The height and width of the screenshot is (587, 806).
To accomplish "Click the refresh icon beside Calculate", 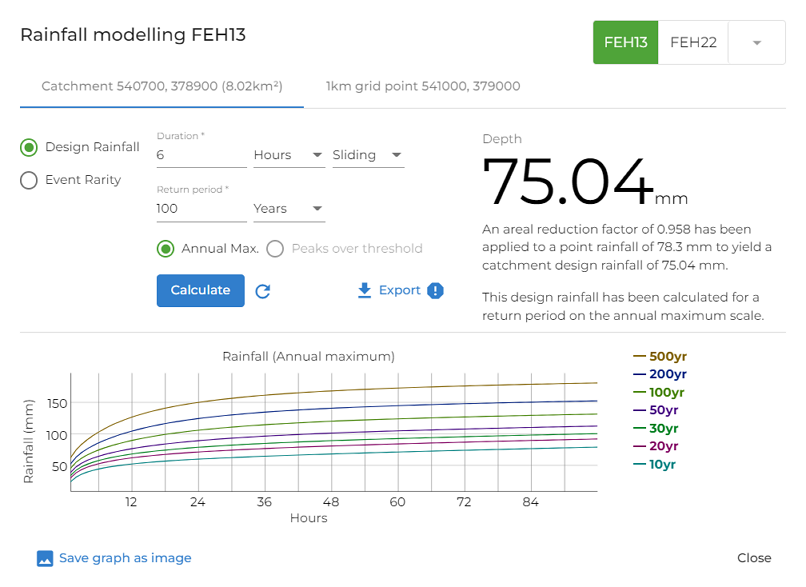I will click(263, 291).
